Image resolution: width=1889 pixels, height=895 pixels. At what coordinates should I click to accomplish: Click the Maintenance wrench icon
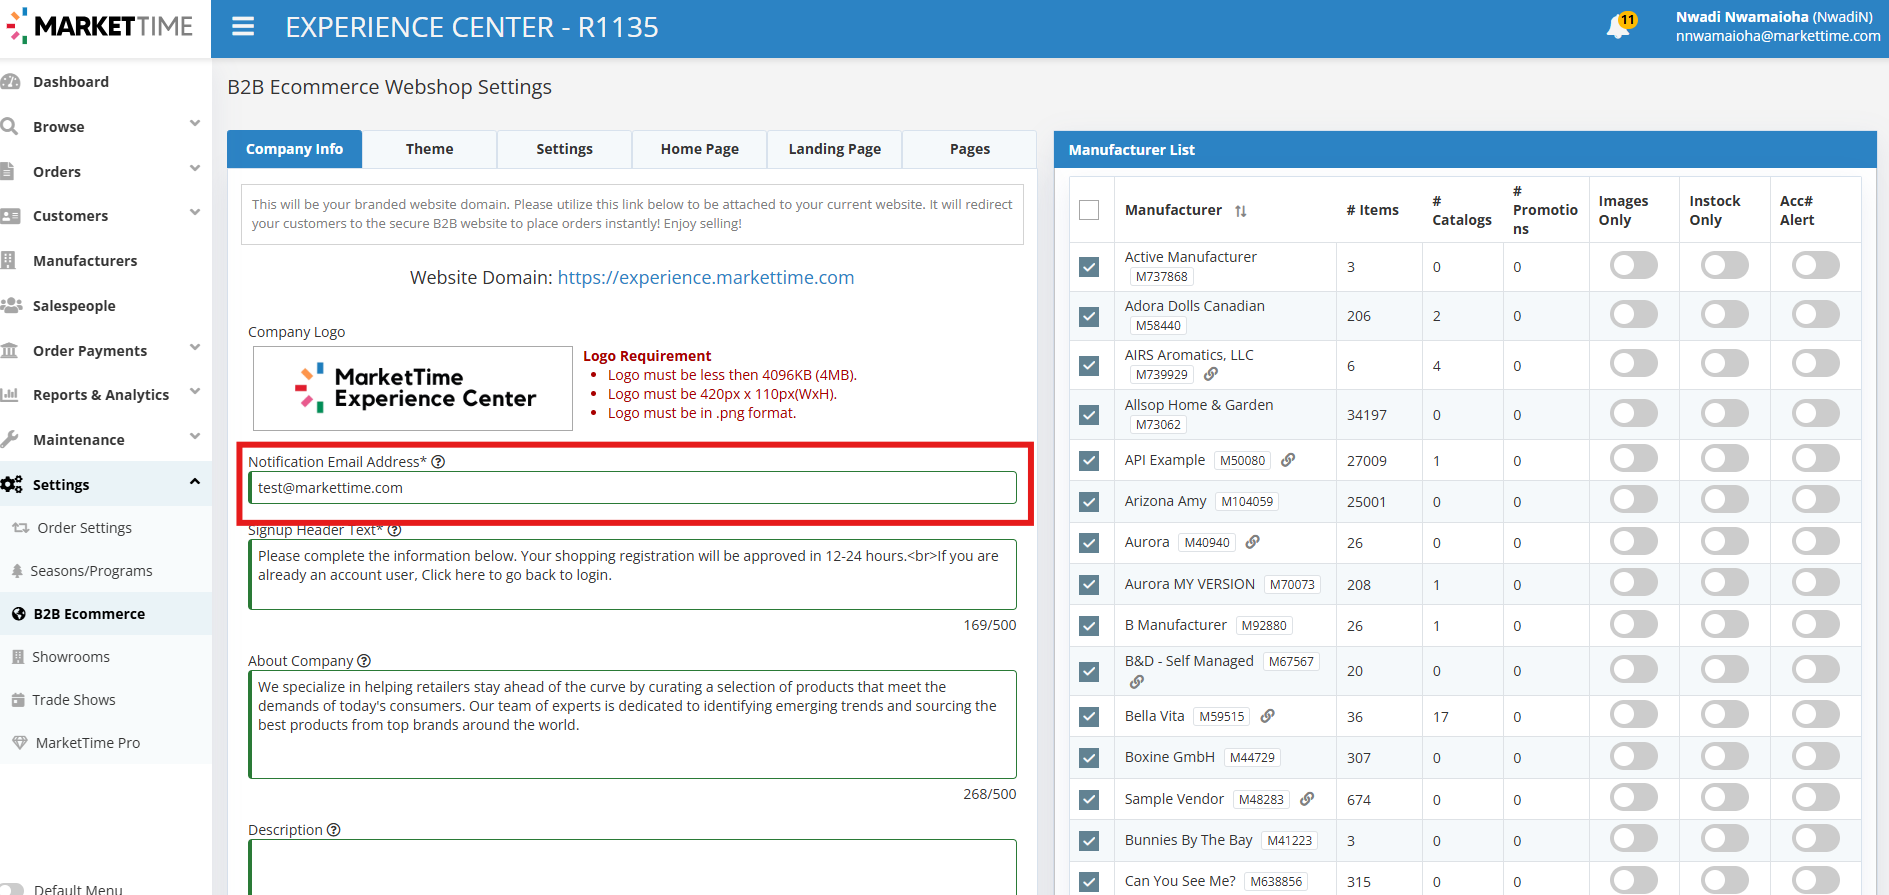(10, 439)
